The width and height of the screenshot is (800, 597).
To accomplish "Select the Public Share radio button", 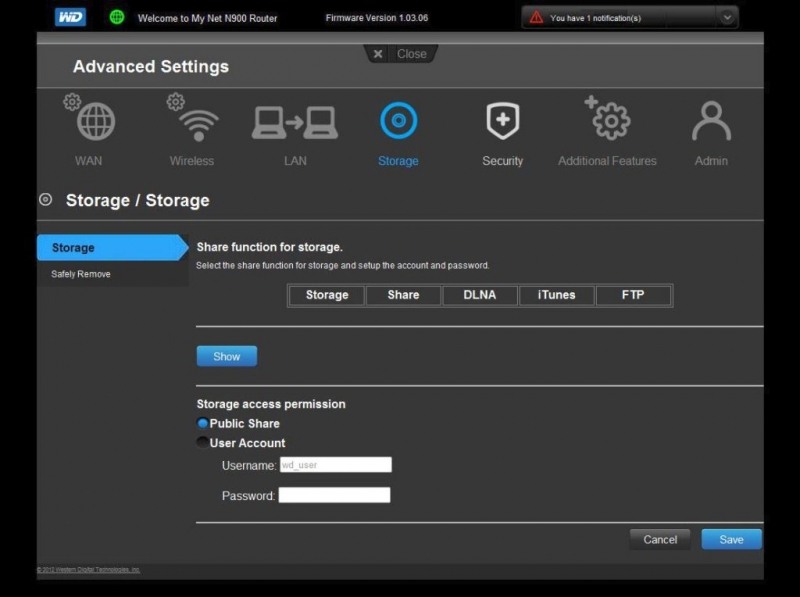I will [203, 424].
